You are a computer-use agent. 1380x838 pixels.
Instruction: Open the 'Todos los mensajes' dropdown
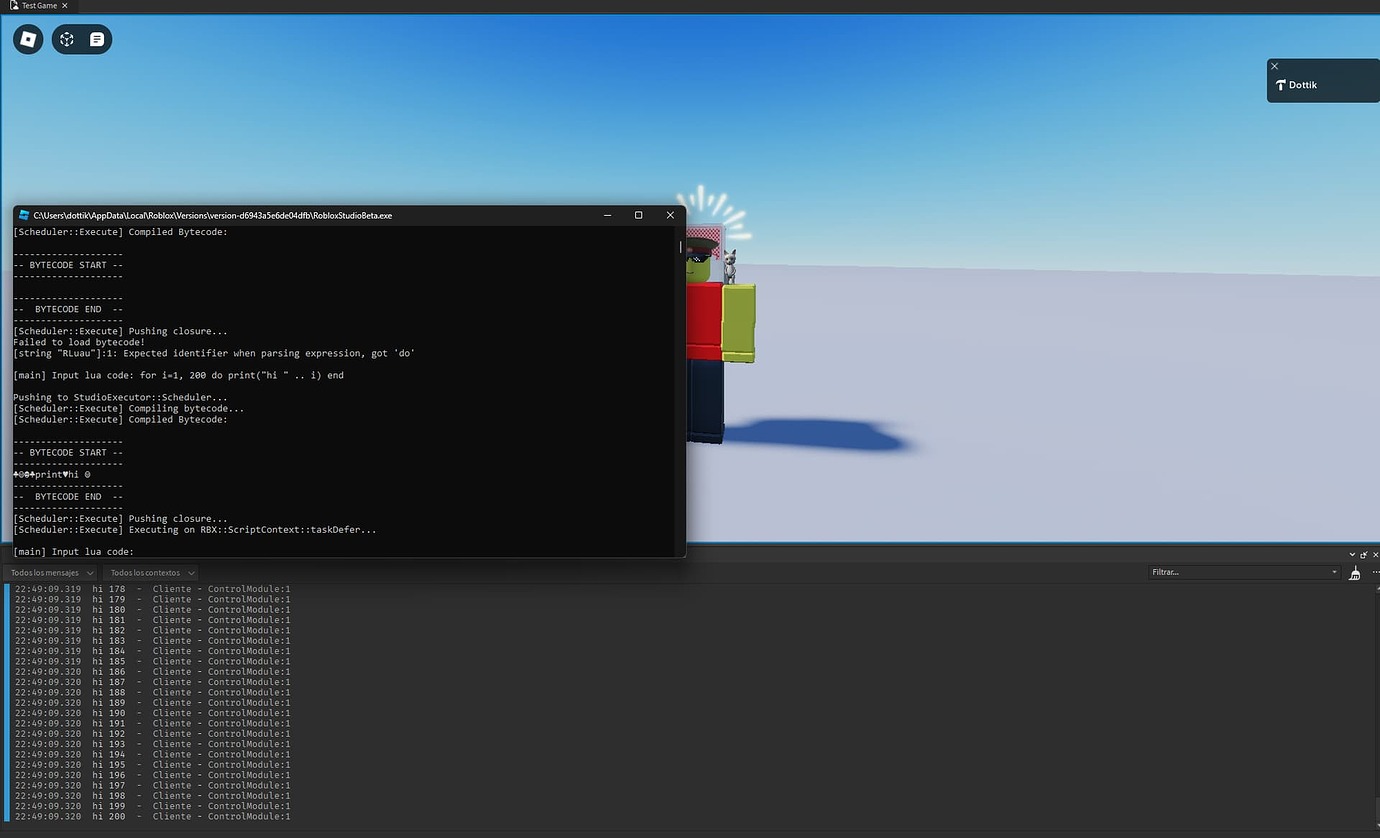(x=50, y=572)
